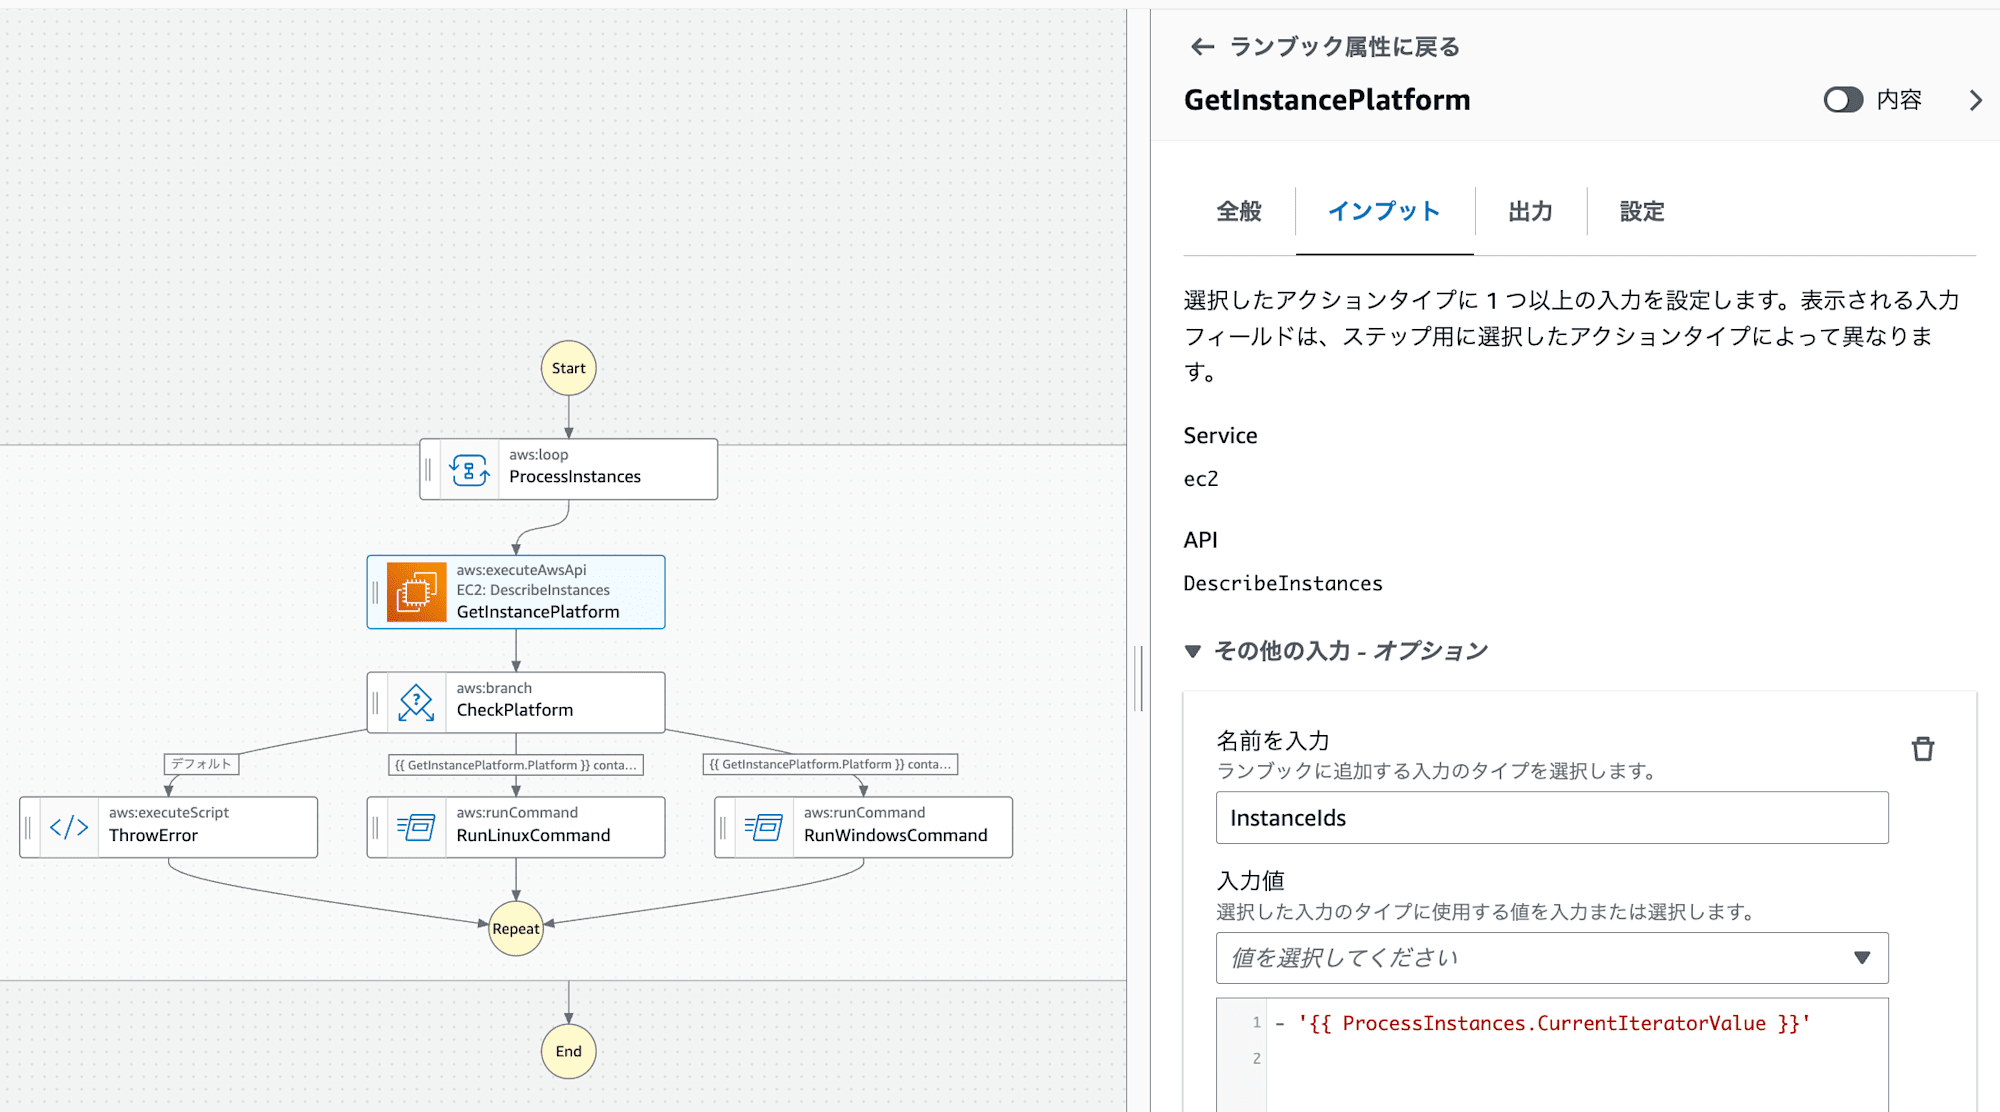Click the EC2: DescribeInstances subtitle text
2000x1112 pixels.
533,590
